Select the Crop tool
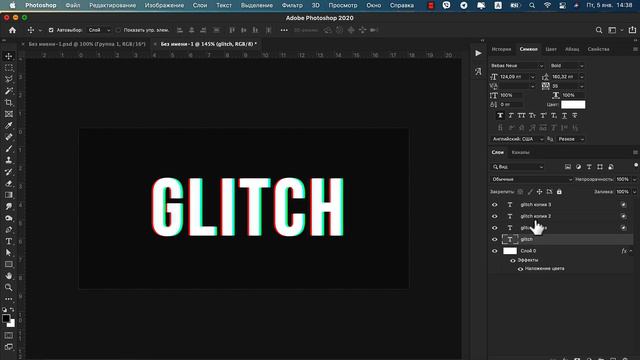Image resolution: width=640 pixels, height=360 pixels. point(9,102)
